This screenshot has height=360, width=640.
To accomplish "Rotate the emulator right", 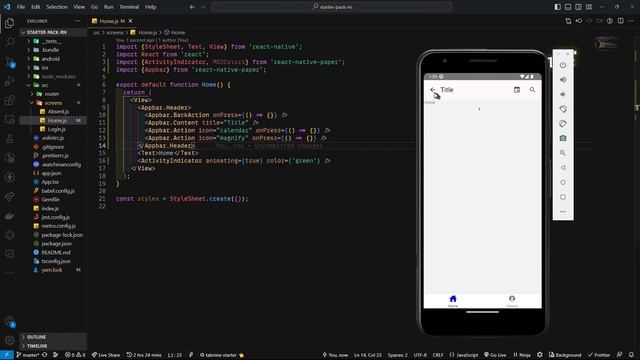I will (x=563, y=124).
